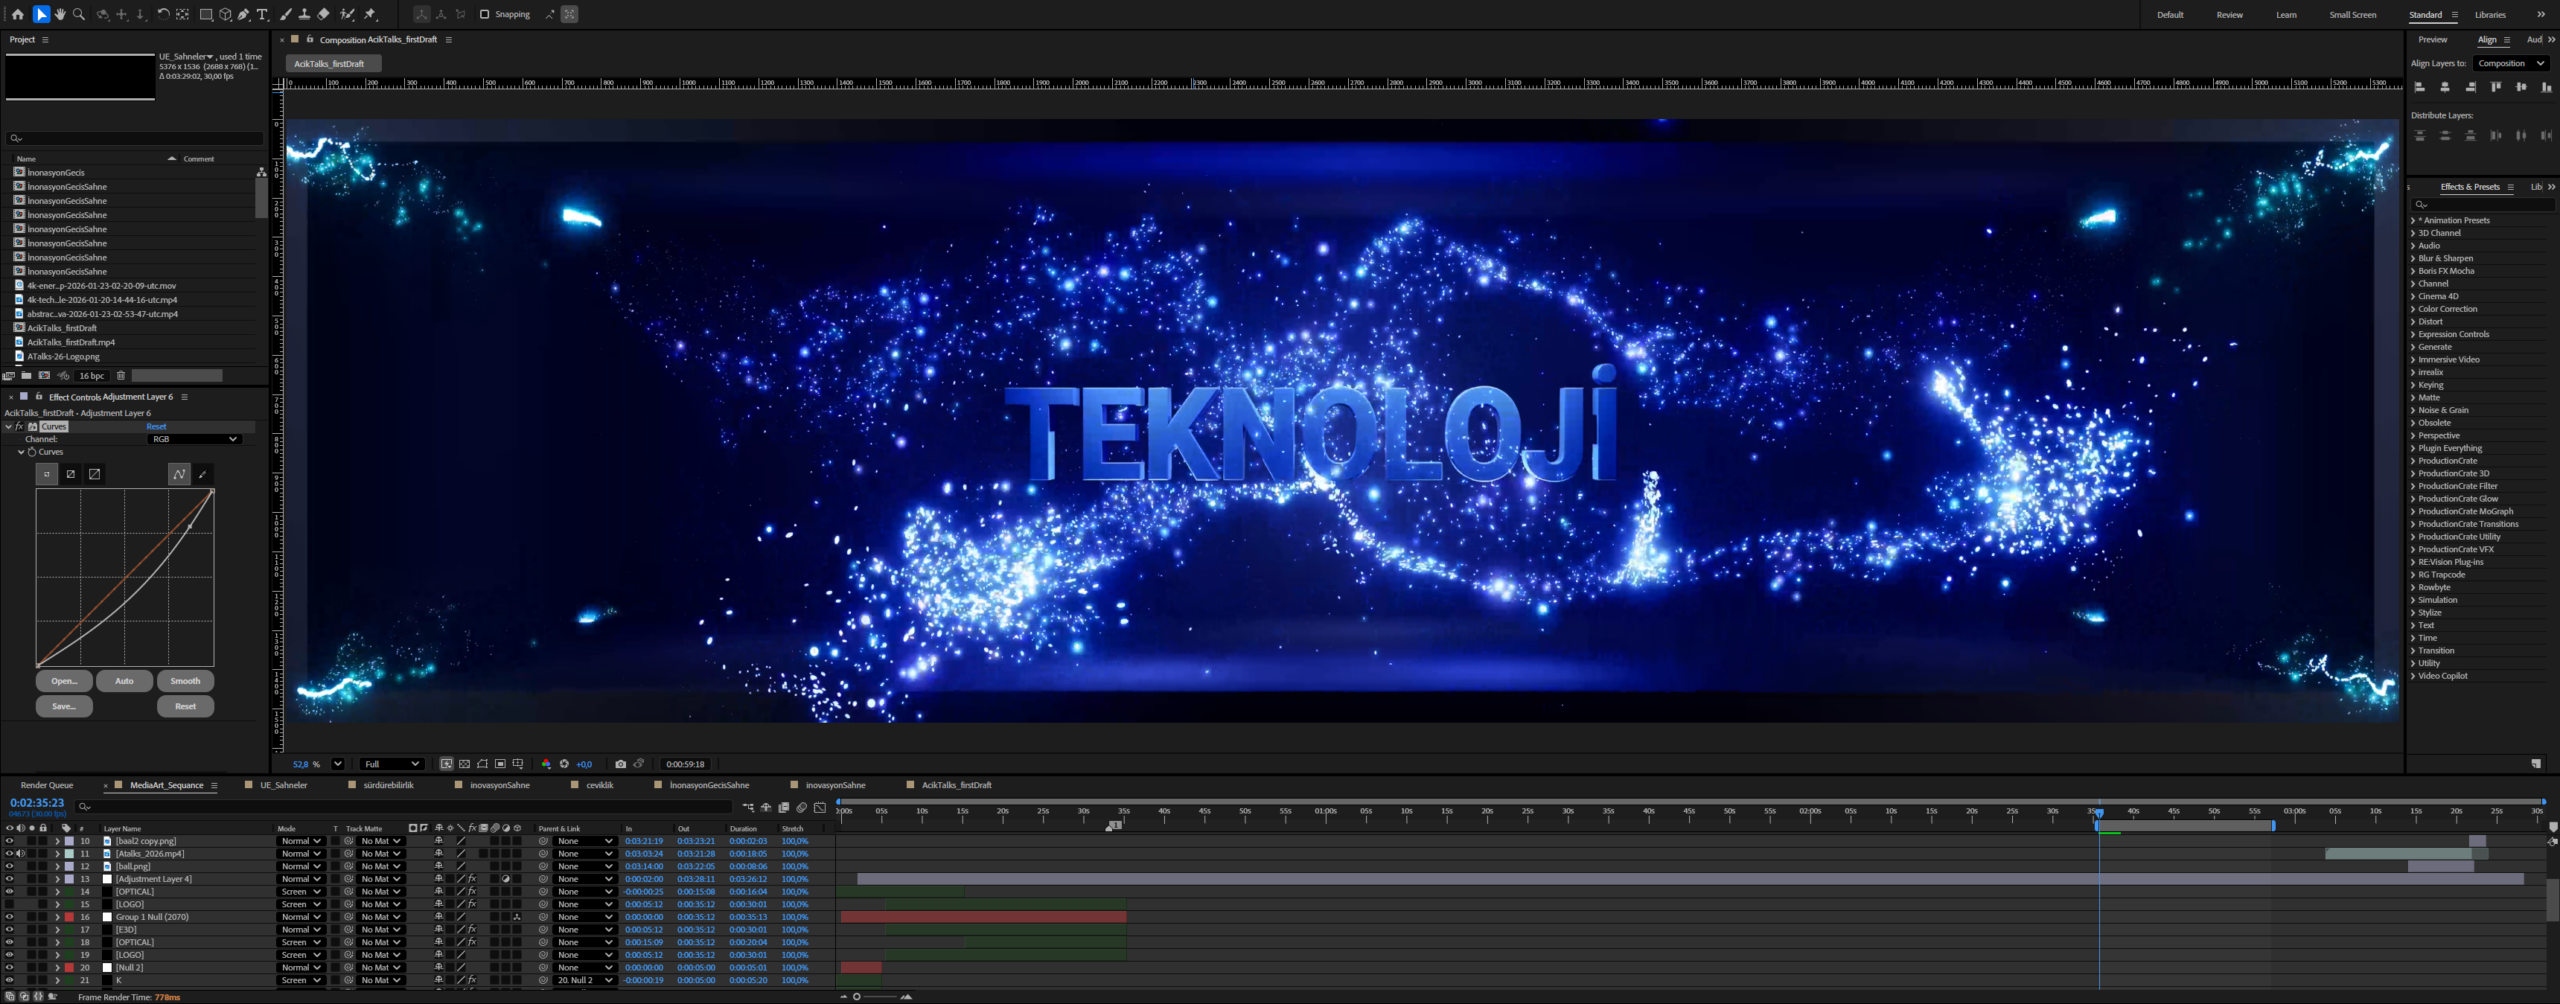This screenshot has height=1004, width=2560.
Task: Click the Open... button in Curves
Action: pos(64,681)
